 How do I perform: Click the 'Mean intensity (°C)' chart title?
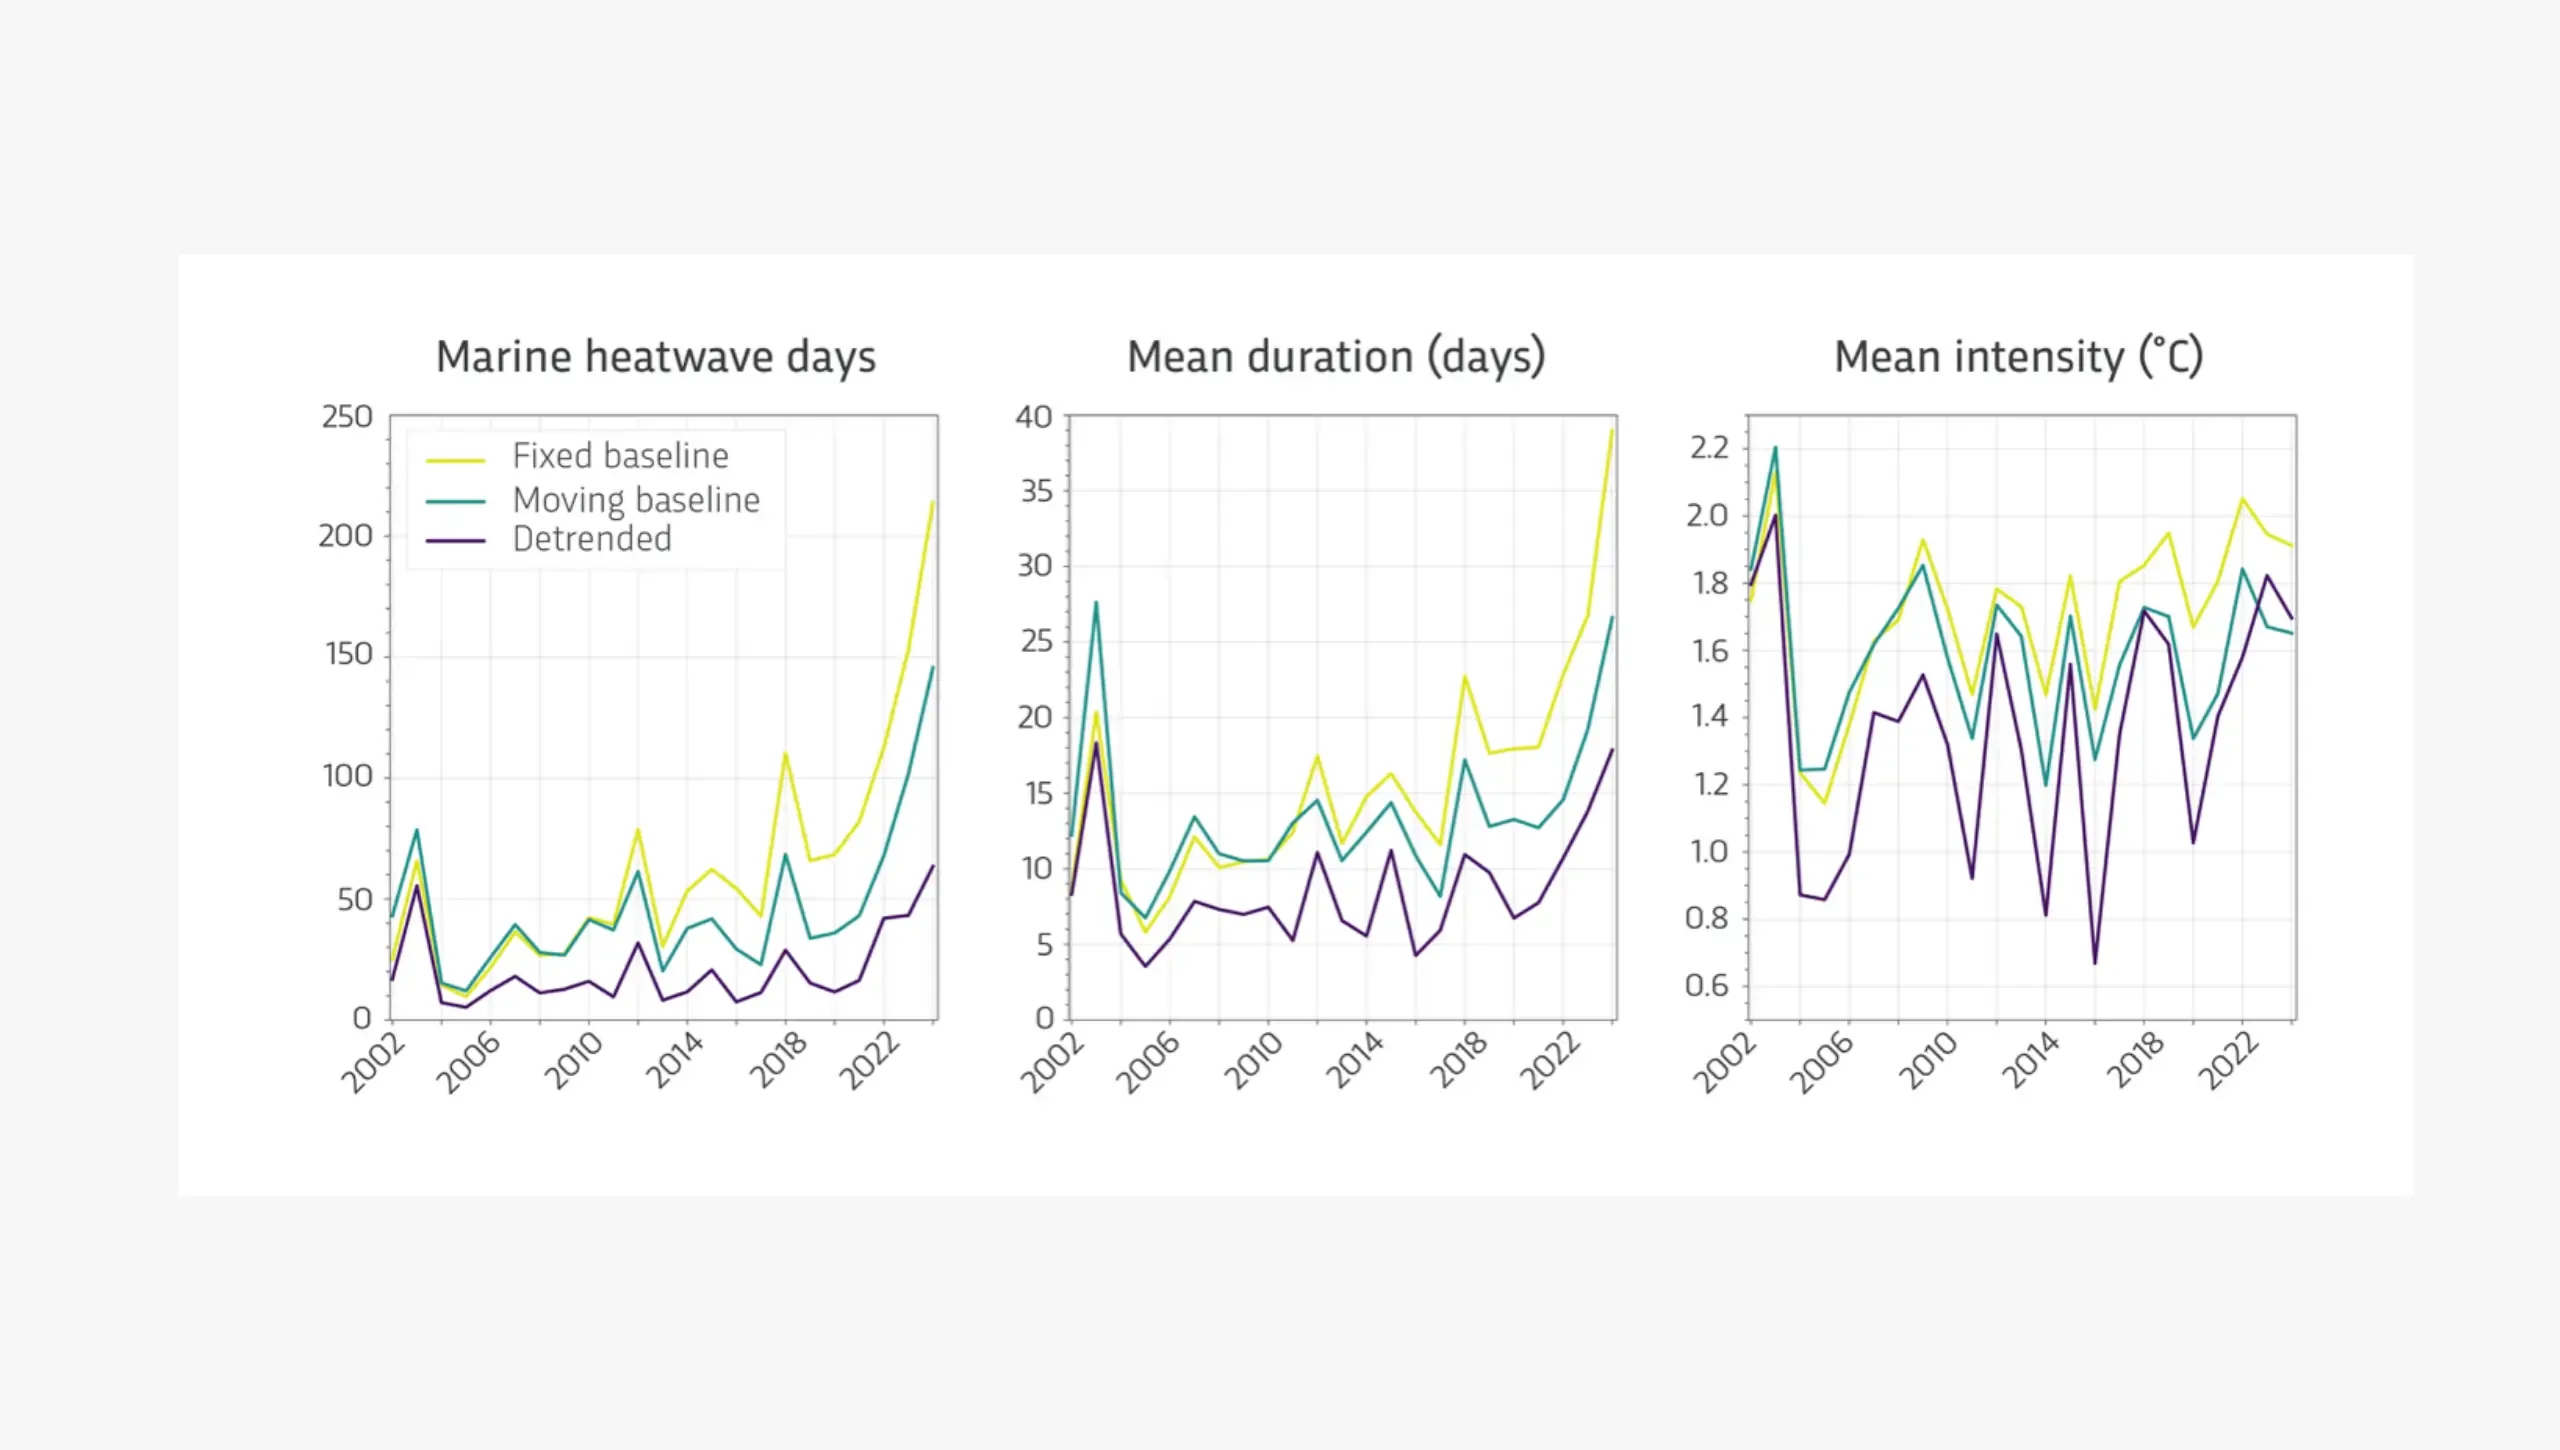click(2018, 358)
